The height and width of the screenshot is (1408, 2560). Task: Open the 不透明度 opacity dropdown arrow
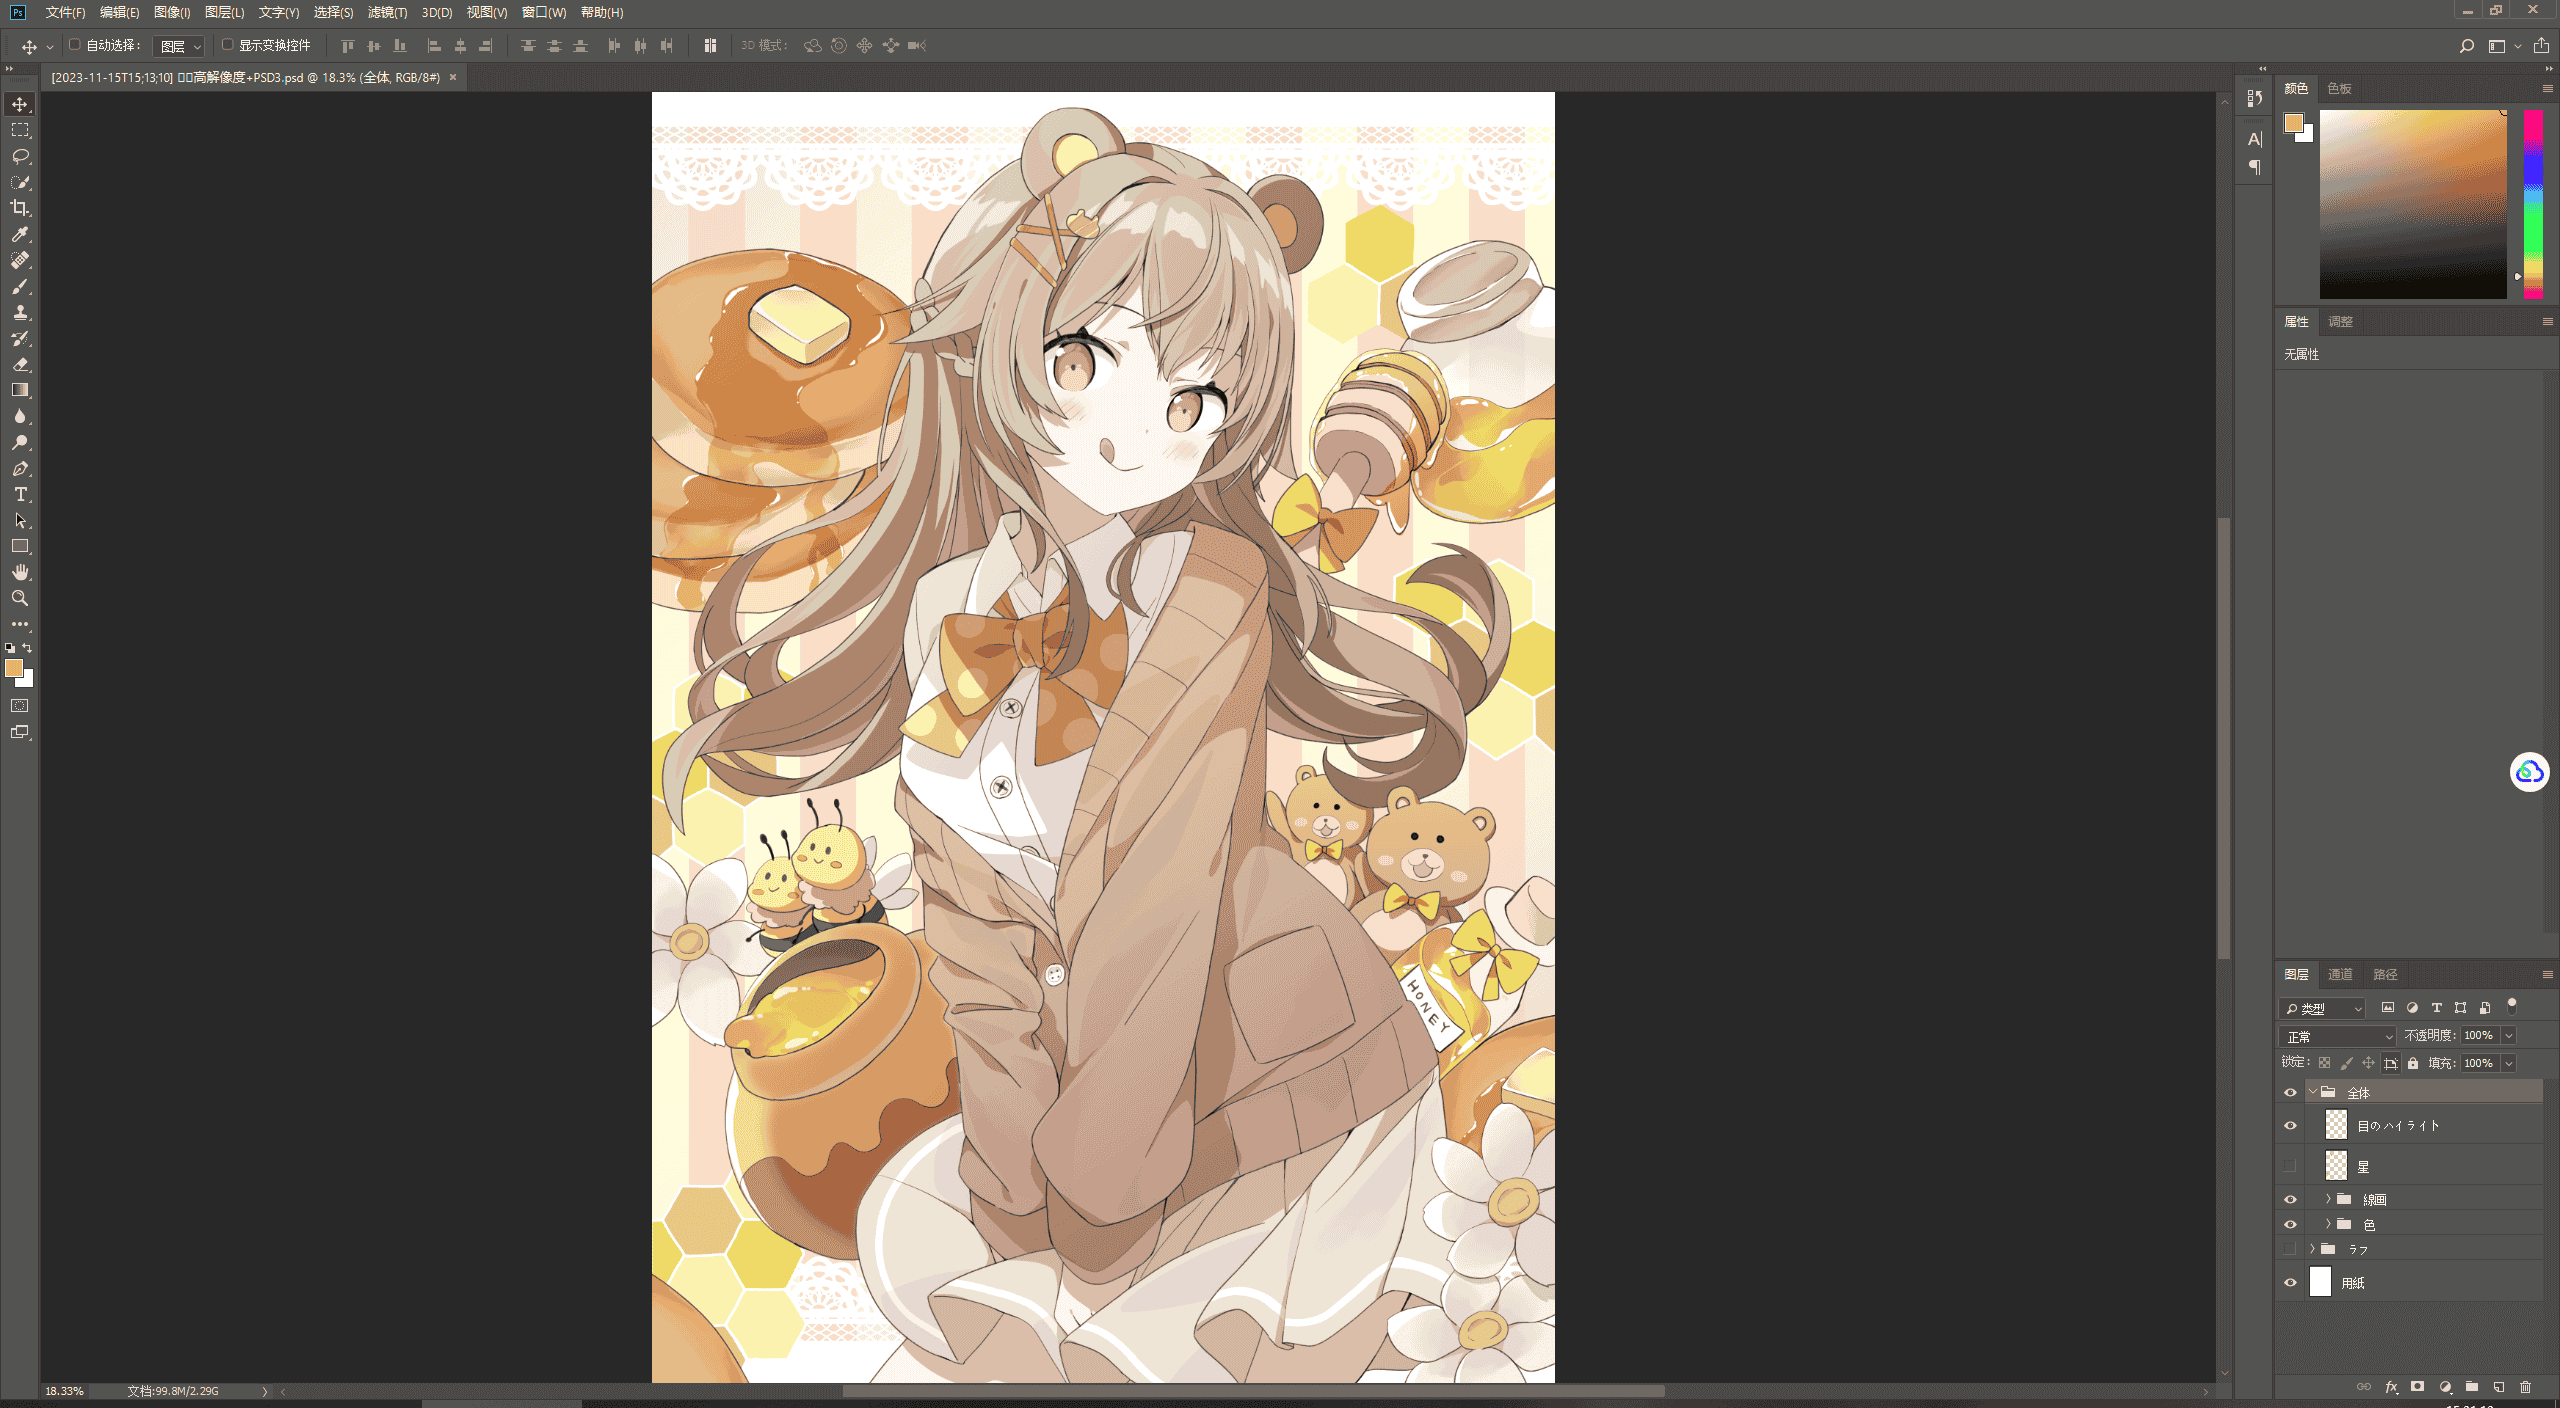(2509, 1036)
